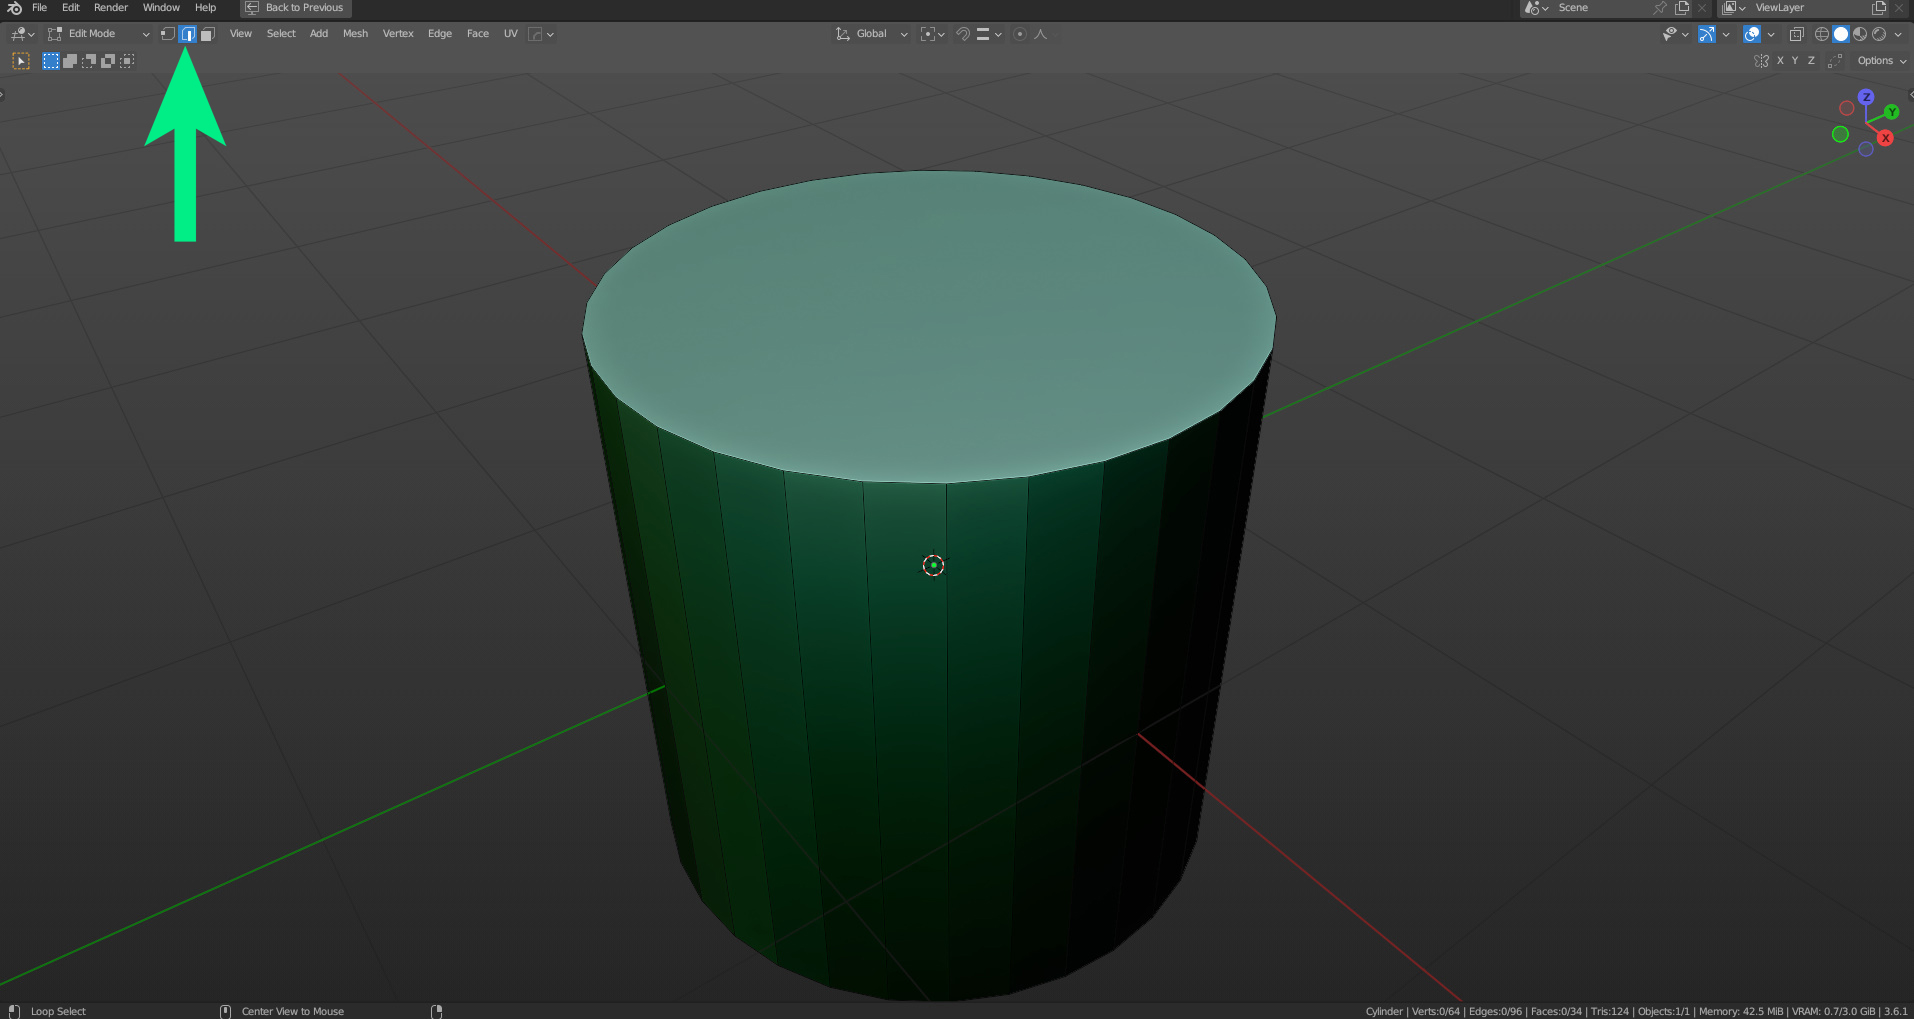
Task: Toggle viewport overlays button
Action: point(1752,34)
